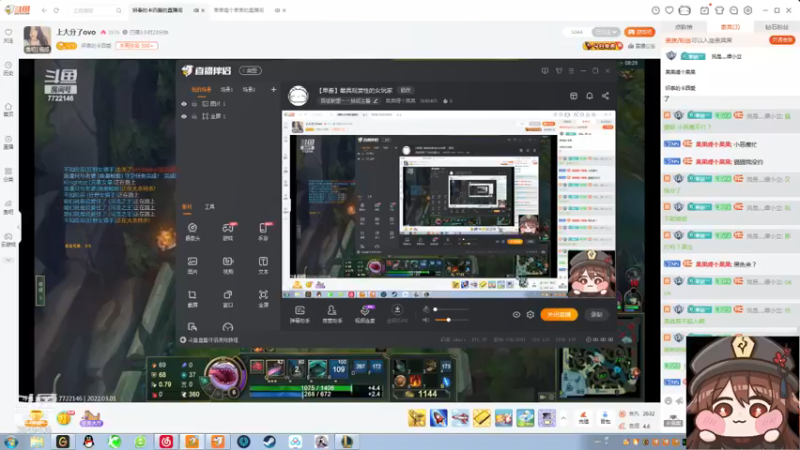Switch to the 钻石粉丝 tab in the chat panel

click(777, 27)
